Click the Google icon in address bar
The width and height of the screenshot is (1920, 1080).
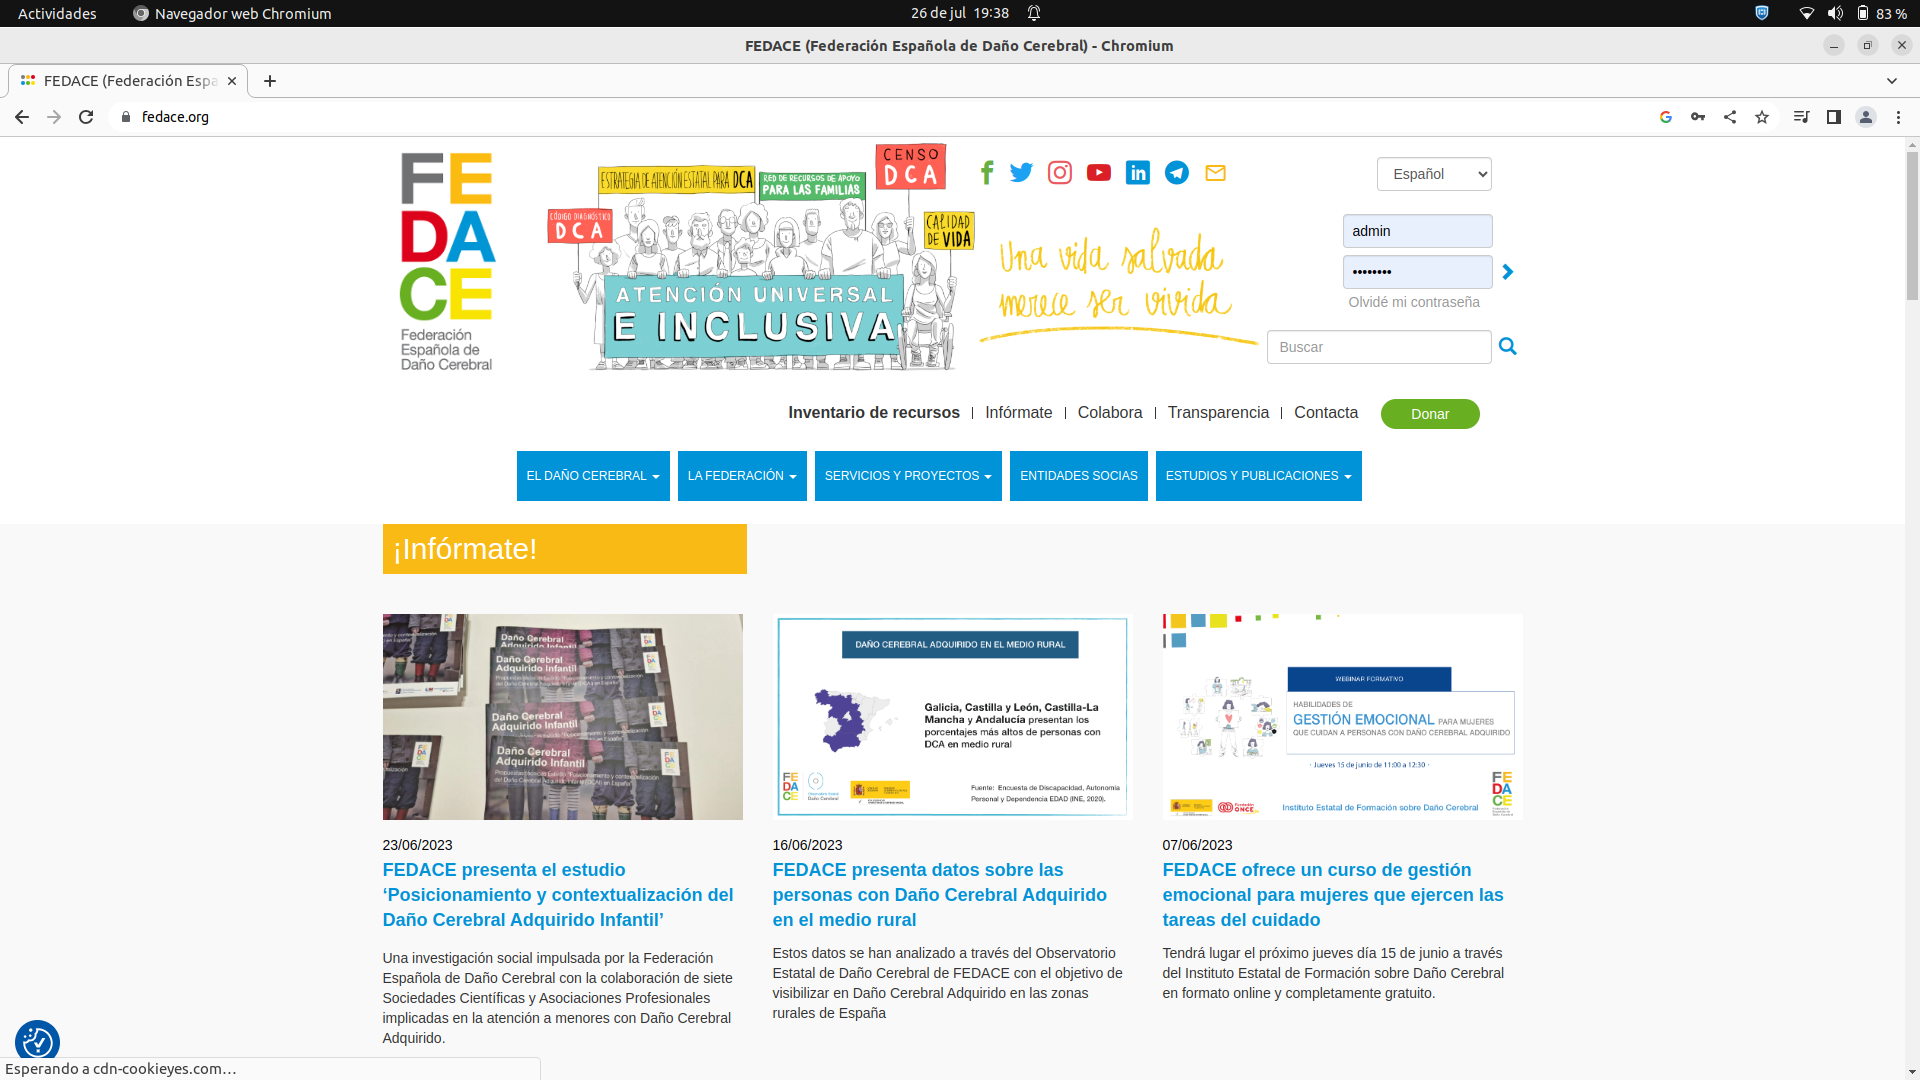[x=1666, y=117]
